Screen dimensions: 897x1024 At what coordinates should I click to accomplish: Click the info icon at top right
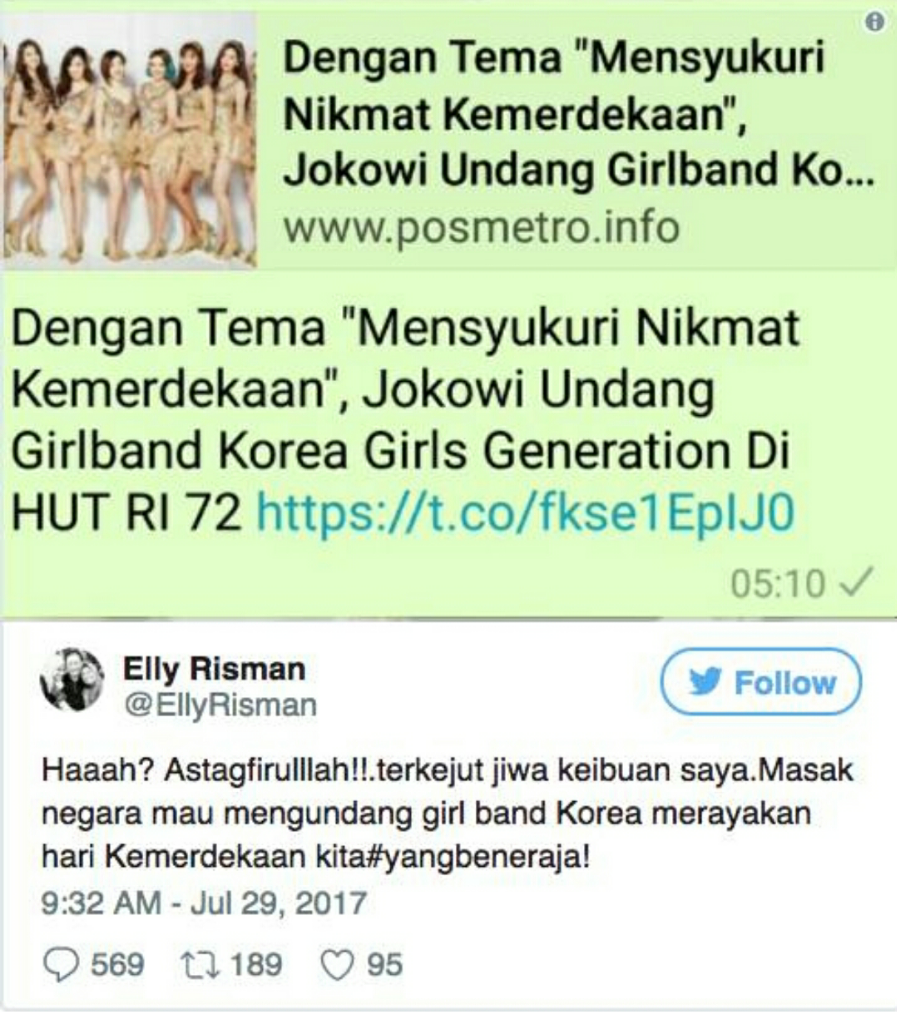click(x=874, y=22)
